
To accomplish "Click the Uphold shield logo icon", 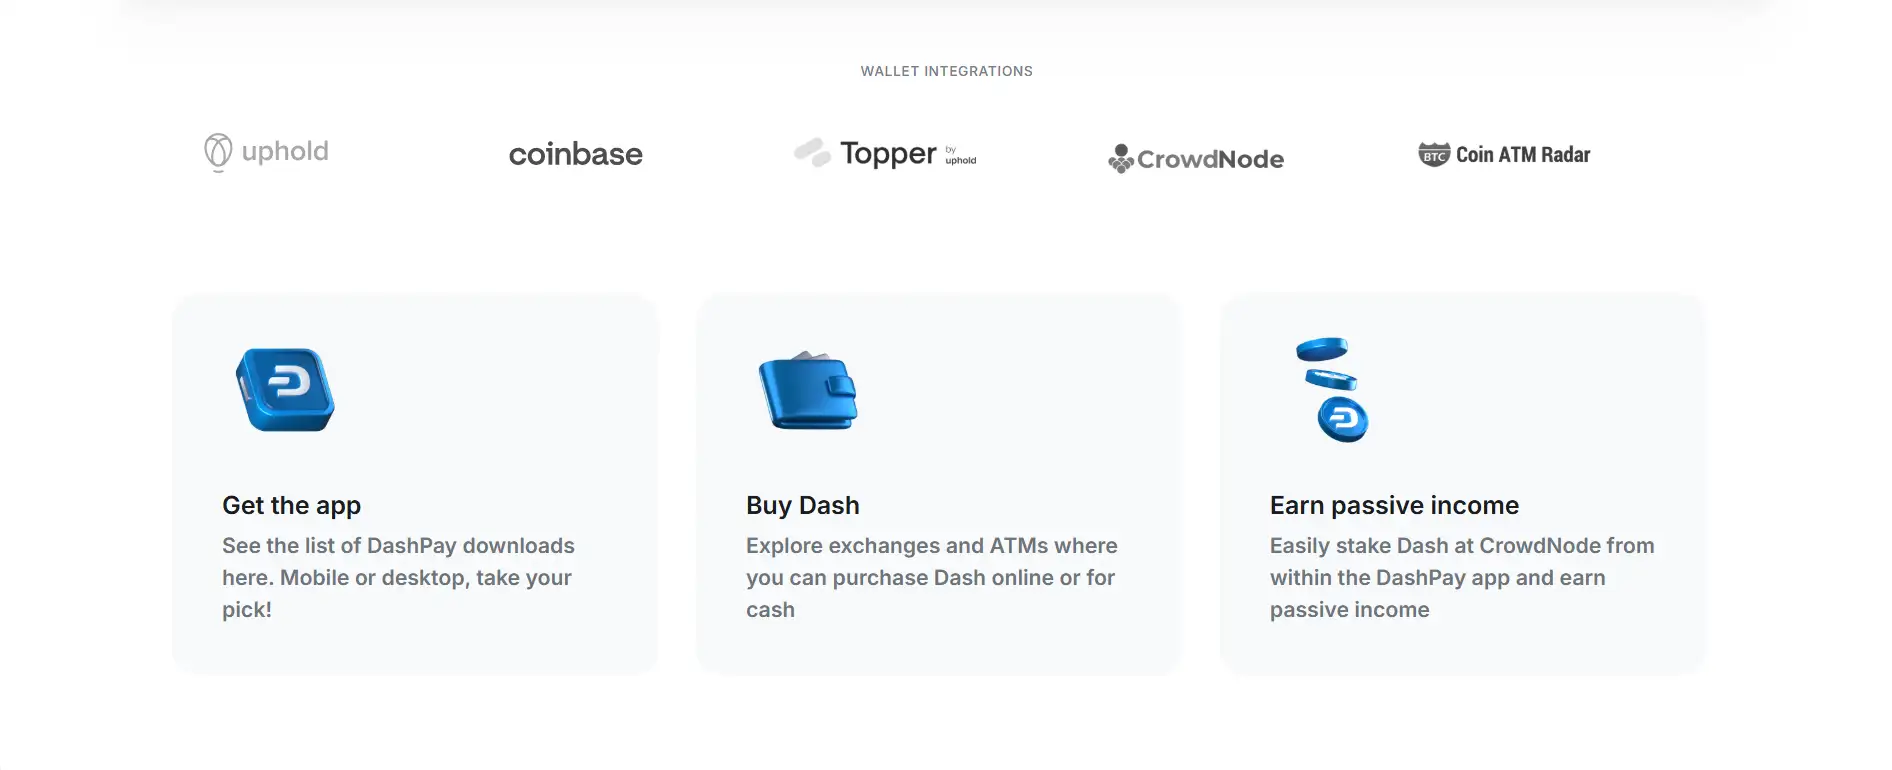I will (217, 152).
